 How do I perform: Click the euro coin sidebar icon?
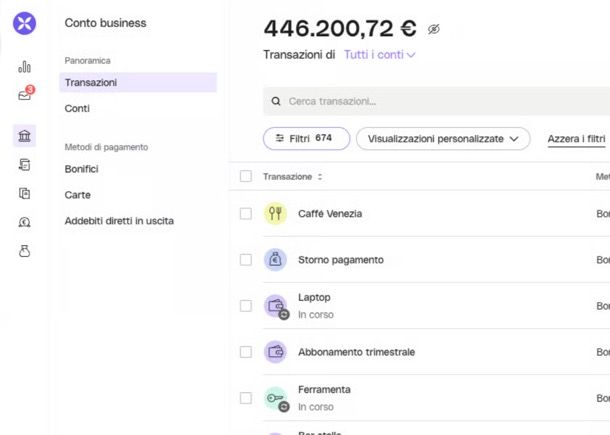25,222
